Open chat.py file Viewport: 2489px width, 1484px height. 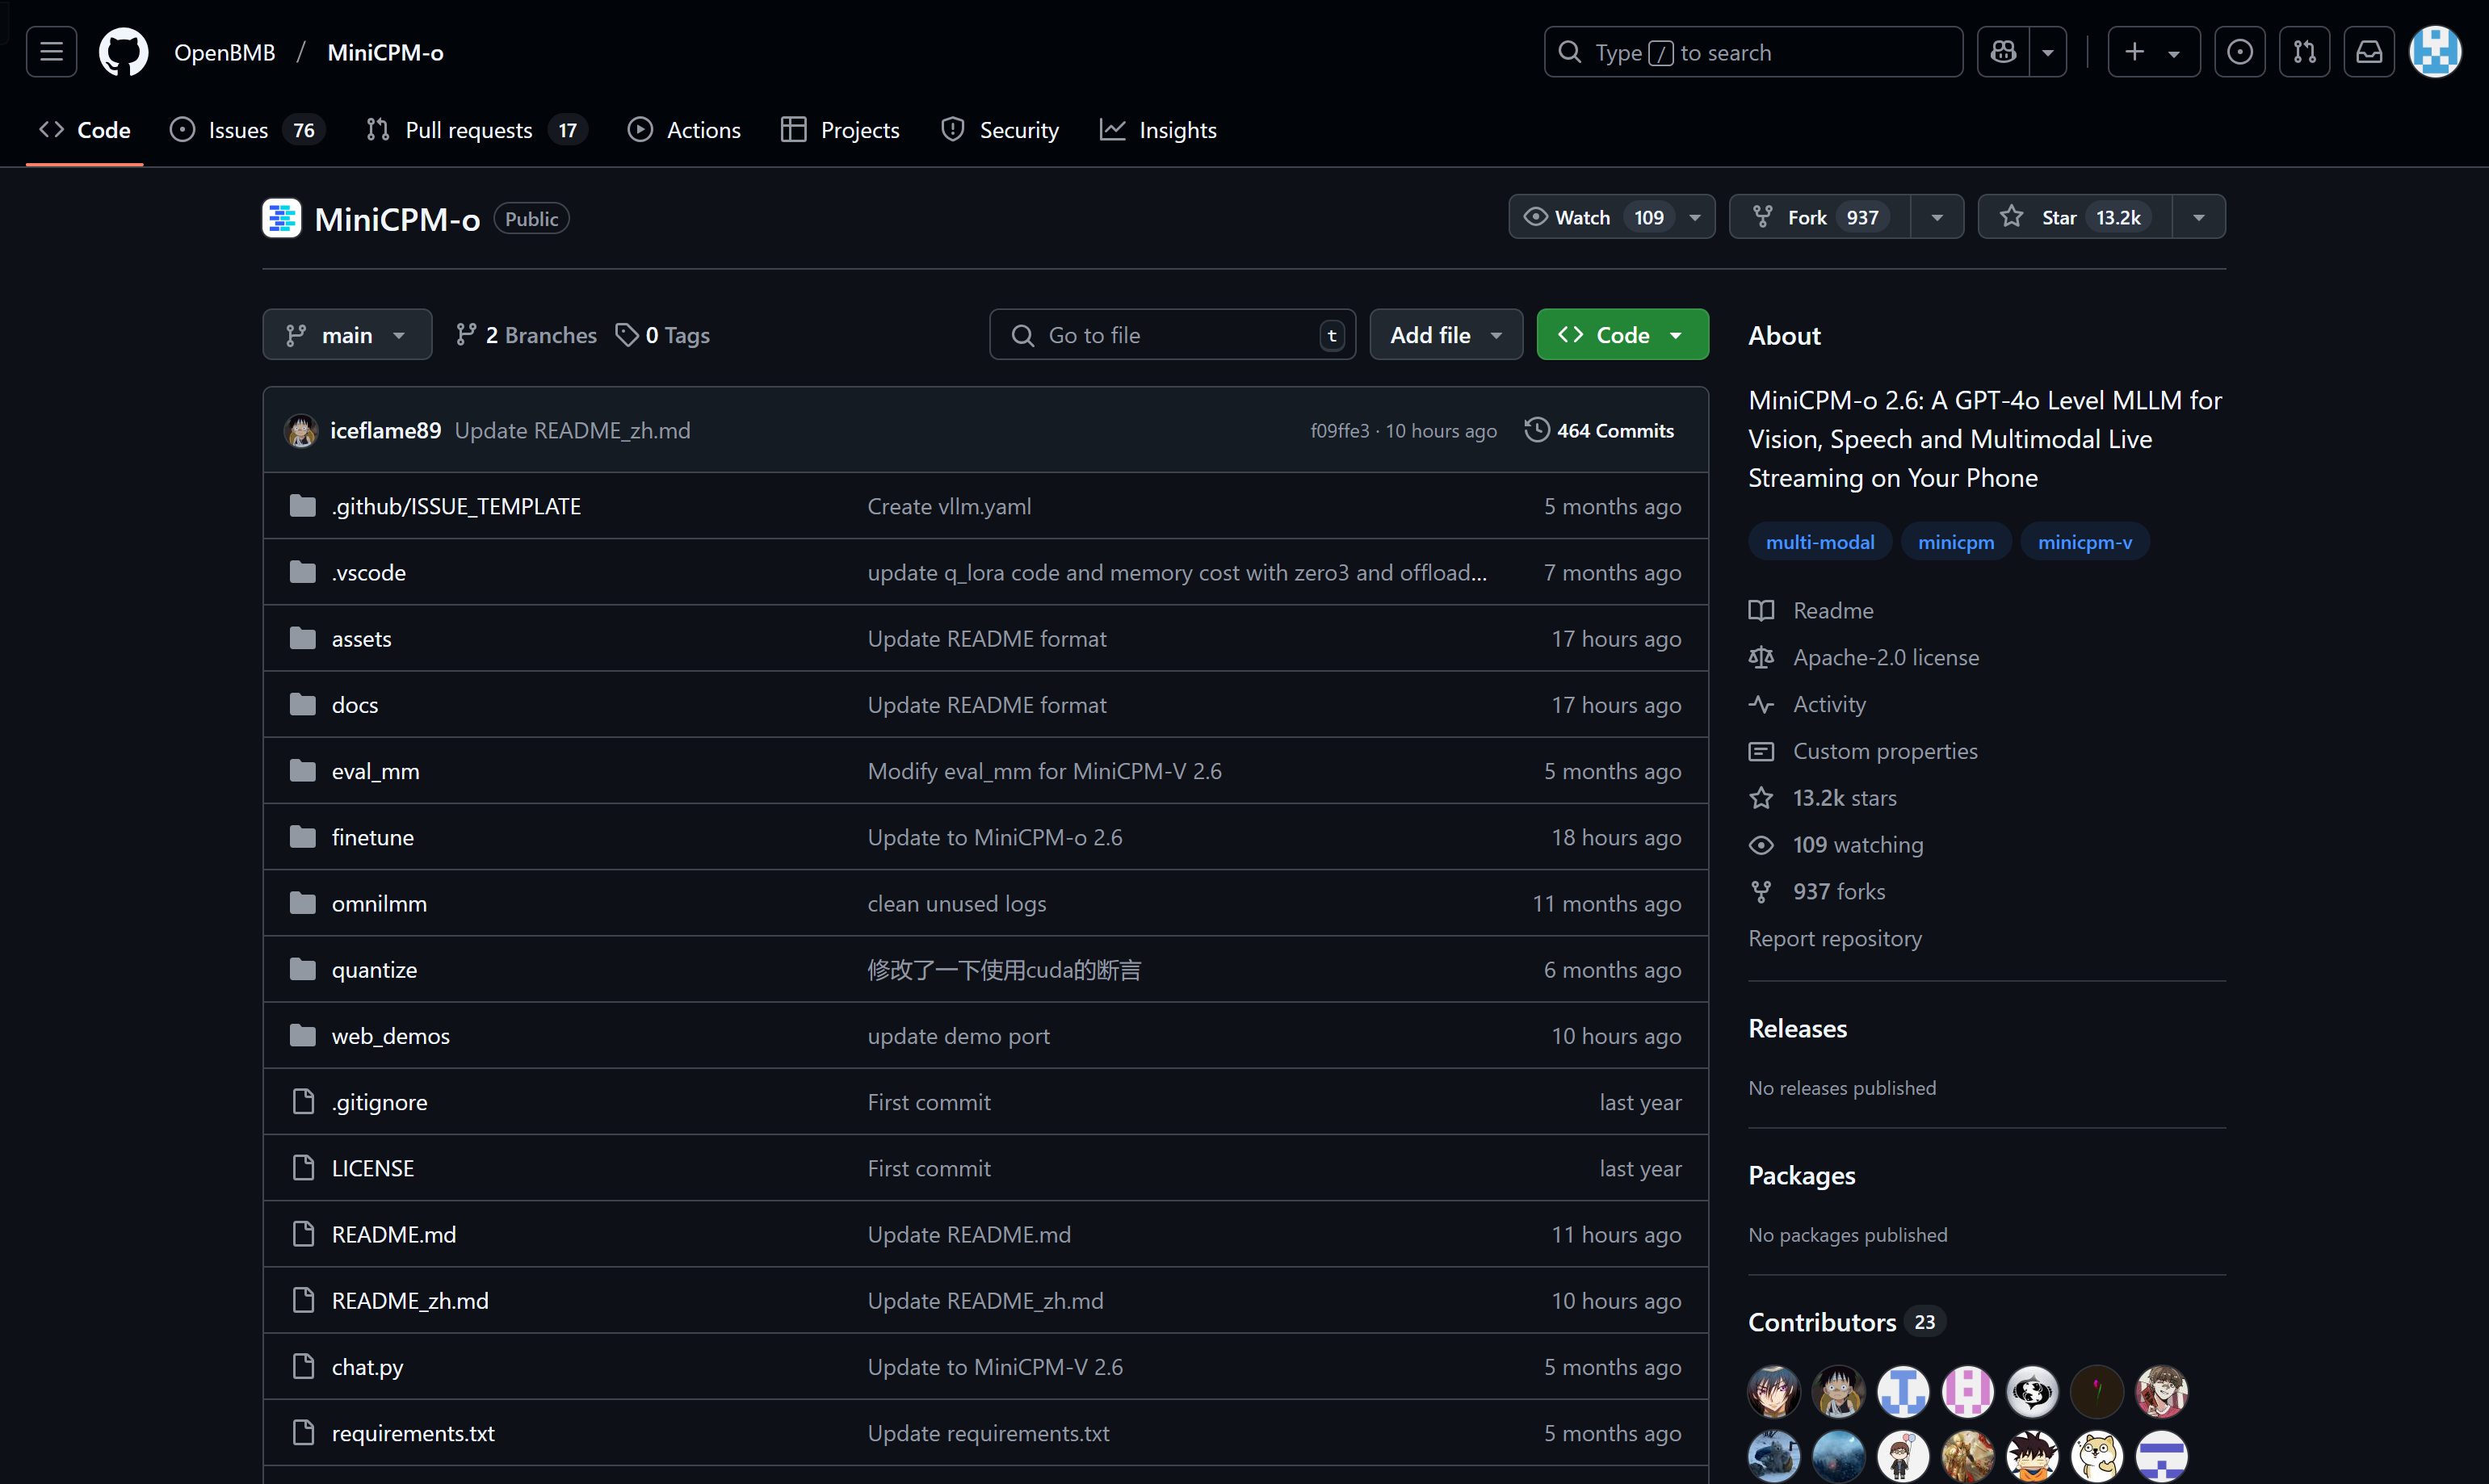pos(367,1367)
